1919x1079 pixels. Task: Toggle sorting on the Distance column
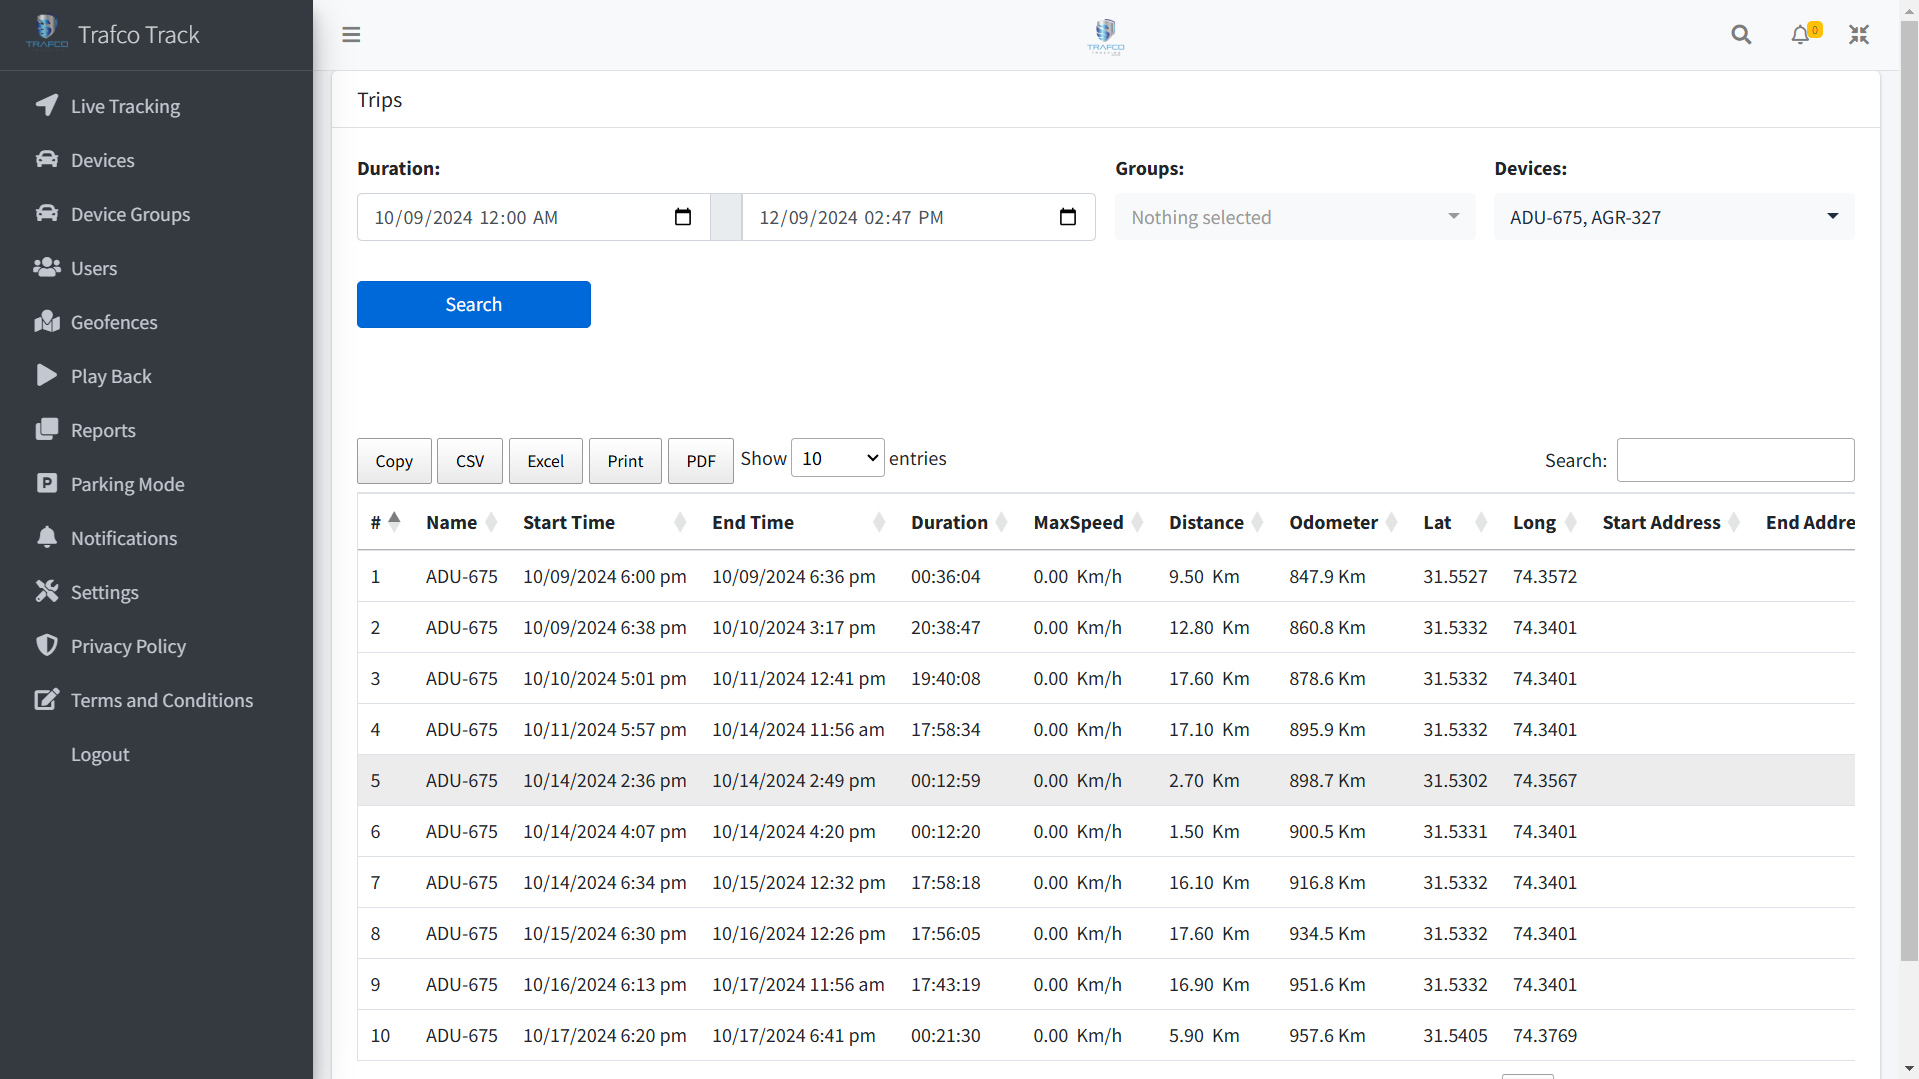click(x=1206, y=522)
